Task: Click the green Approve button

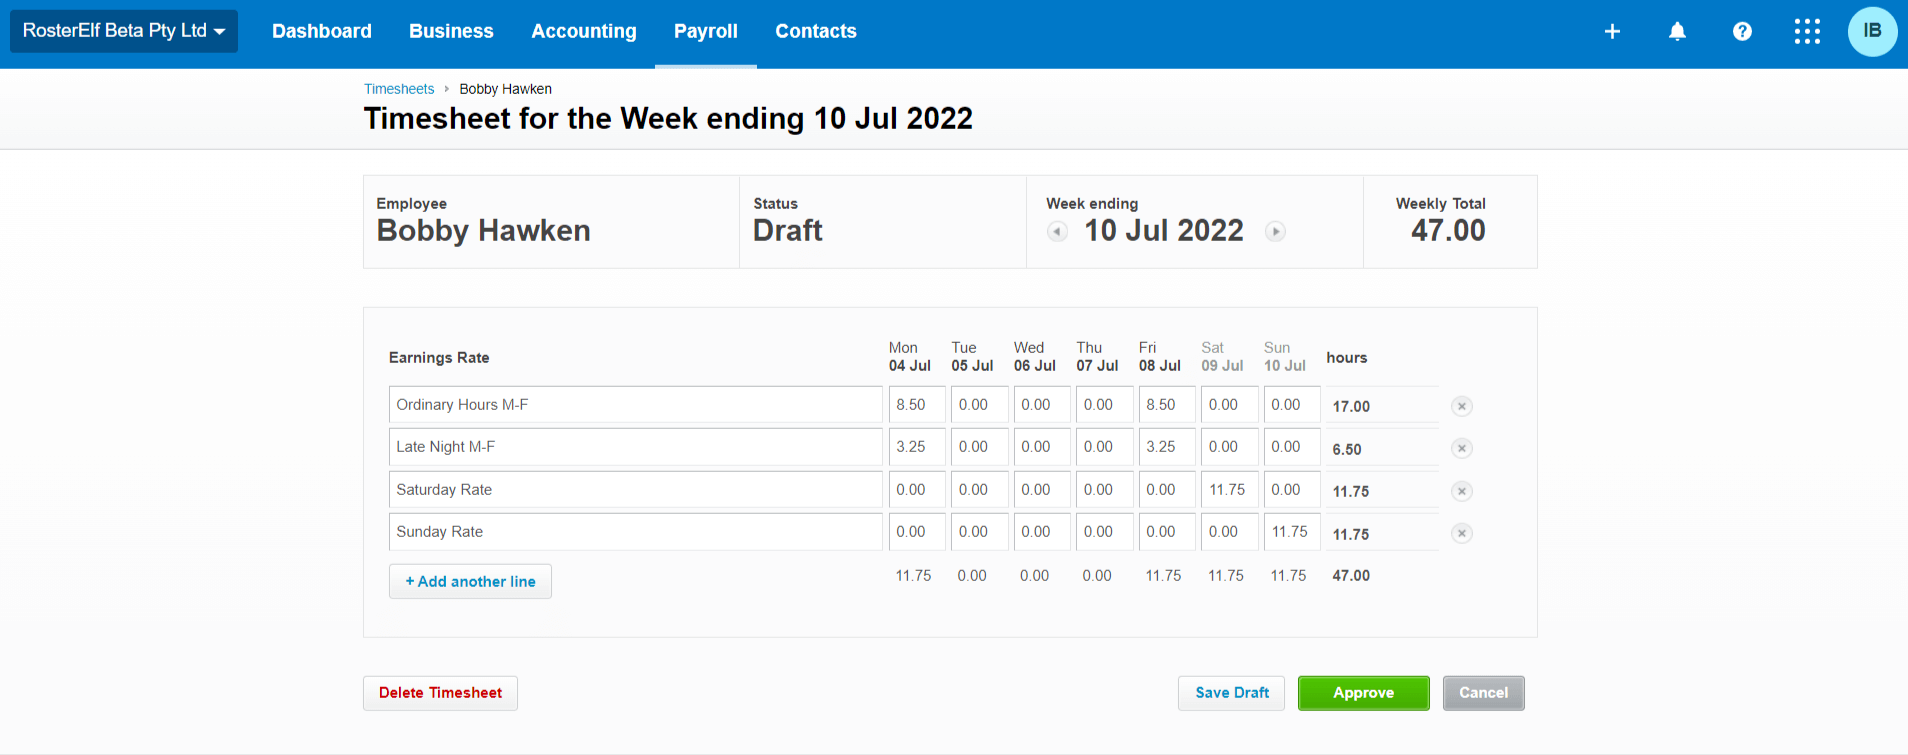Action: point(1363,693)
